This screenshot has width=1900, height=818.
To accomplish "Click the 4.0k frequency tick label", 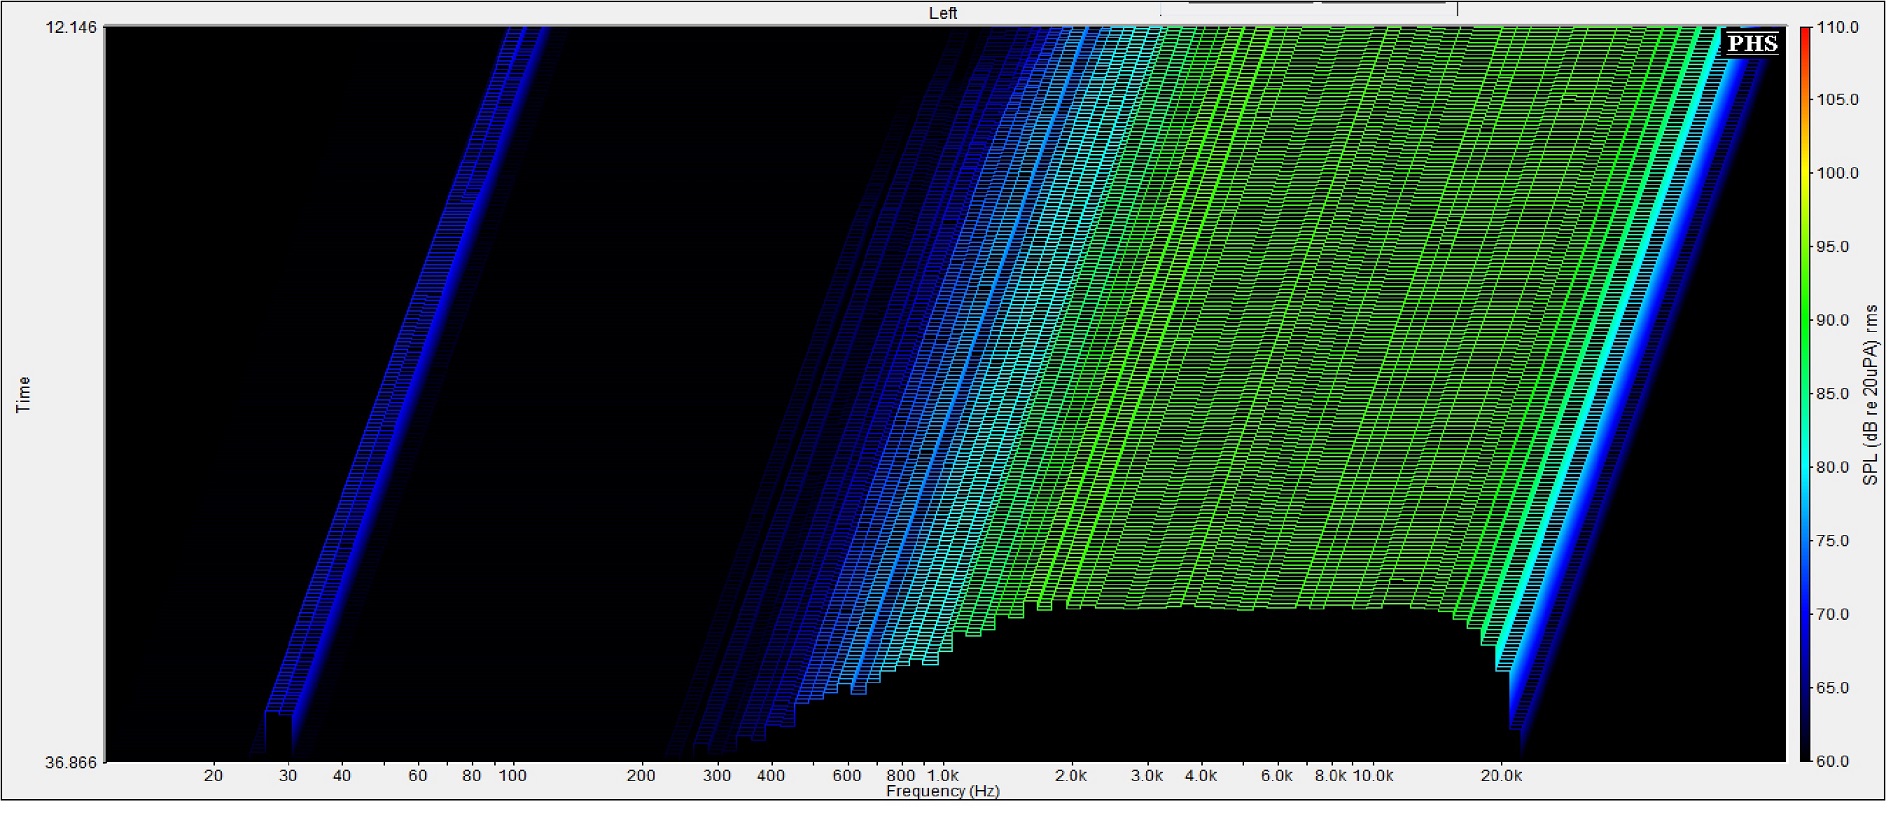I will click(1201, 775).
